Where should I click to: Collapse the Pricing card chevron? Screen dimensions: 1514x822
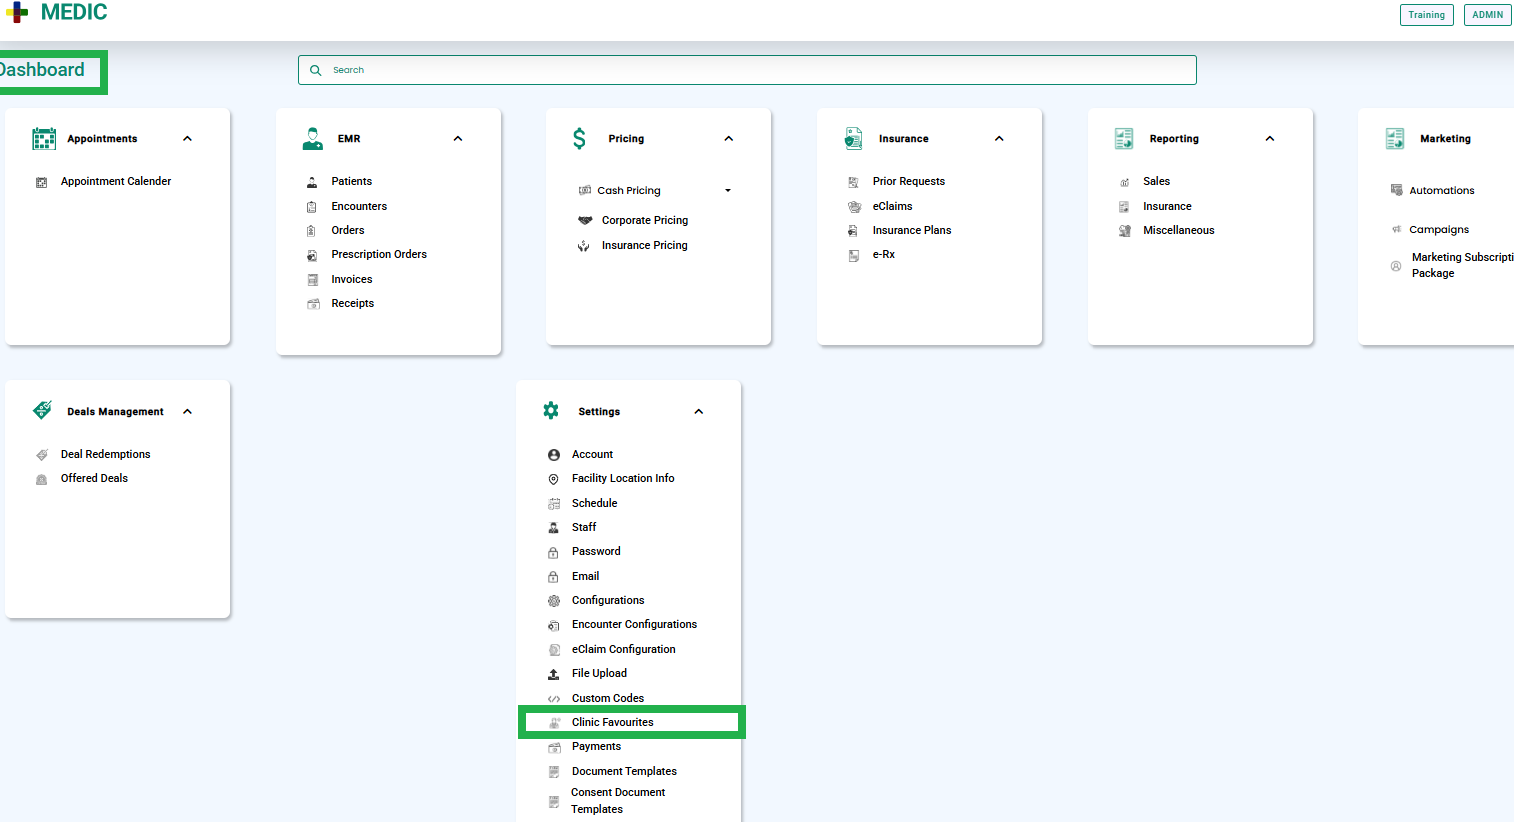(x=729, y=139)
